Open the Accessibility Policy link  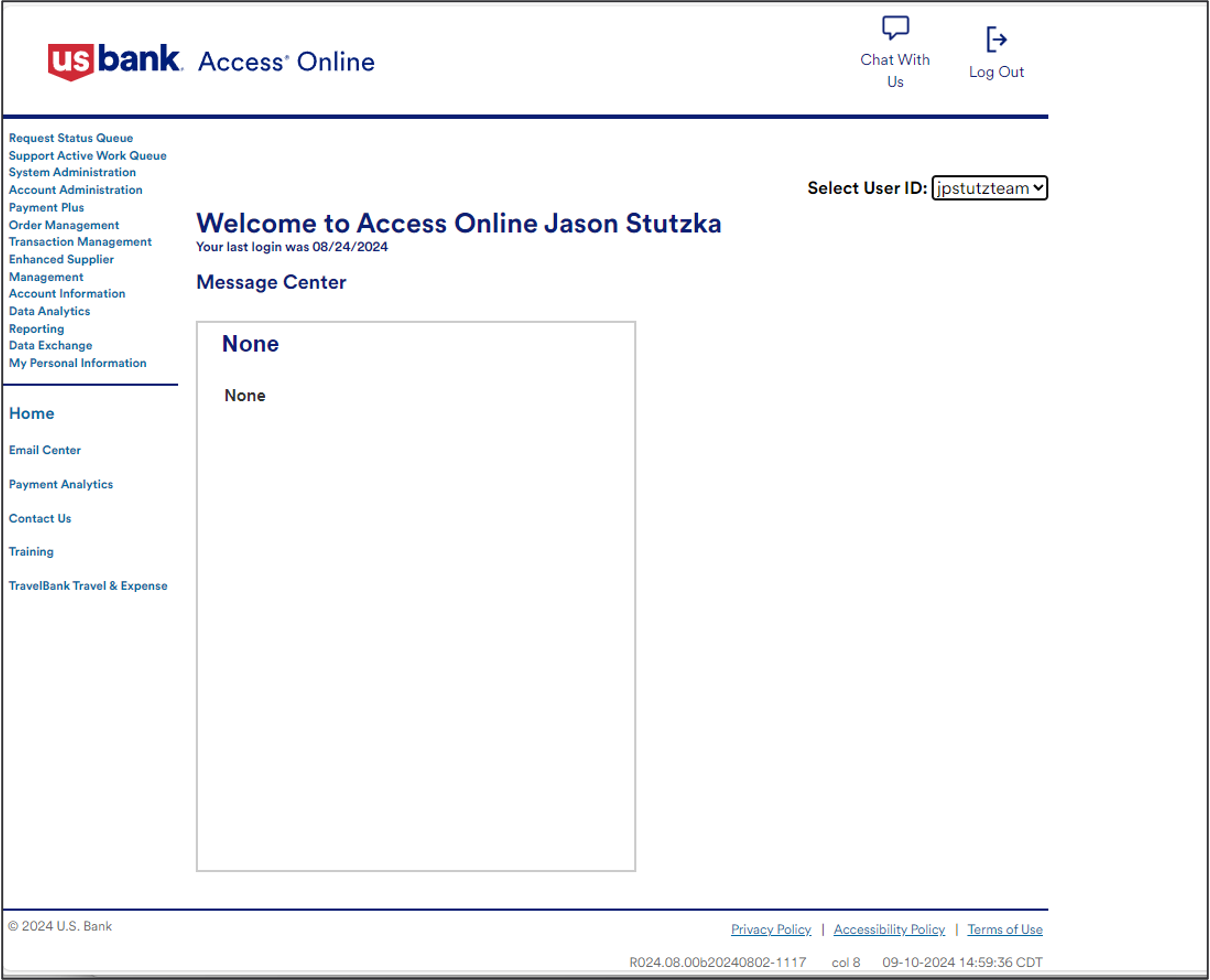[889, 930]
